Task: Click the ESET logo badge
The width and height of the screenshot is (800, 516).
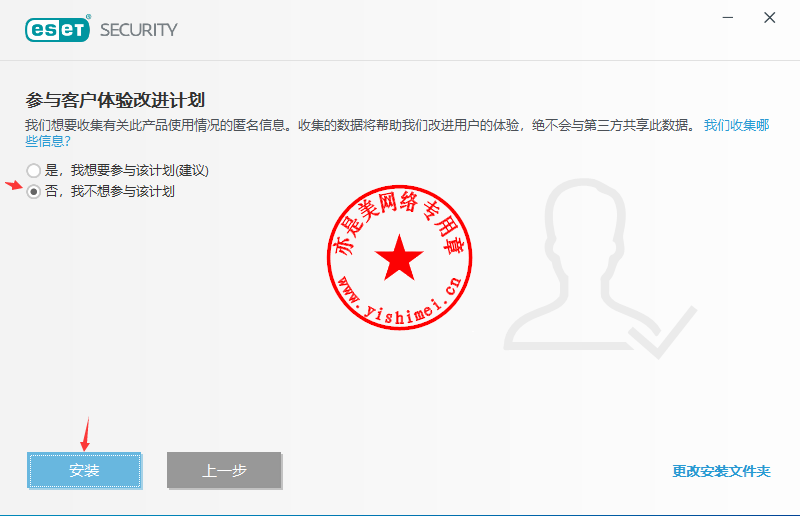Action: coord(58,29)
